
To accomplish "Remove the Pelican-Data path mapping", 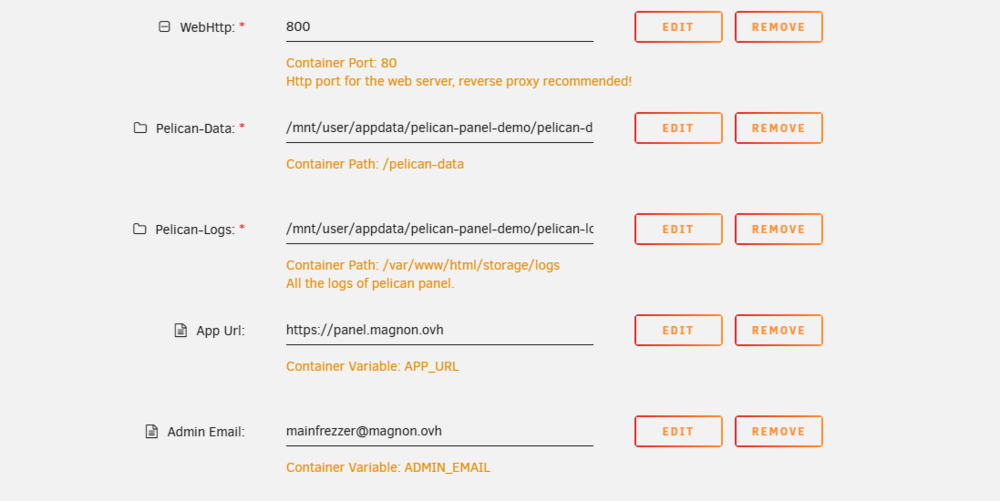I will click(x=778, y=128).
